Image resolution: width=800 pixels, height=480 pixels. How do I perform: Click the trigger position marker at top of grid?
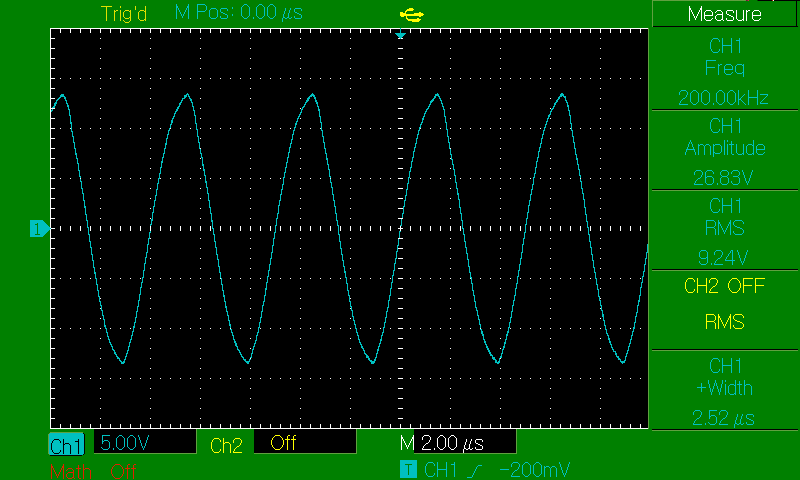click(x=400, y=36)
